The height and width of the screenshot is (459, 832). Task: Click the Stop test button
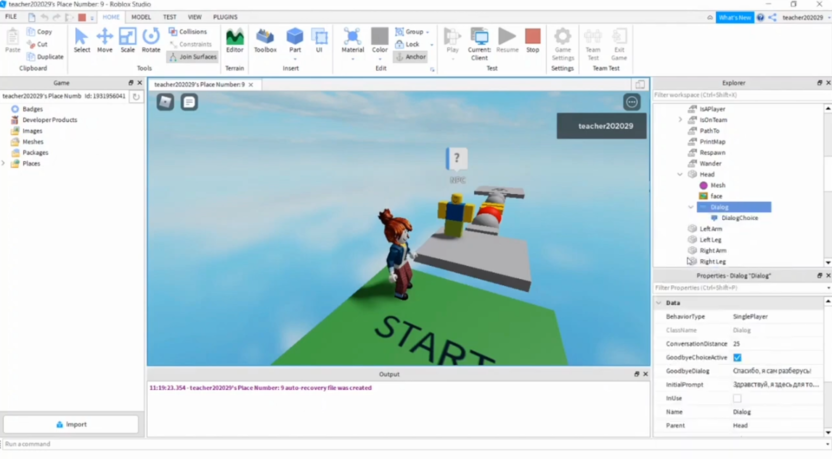[x=533, y=40]
